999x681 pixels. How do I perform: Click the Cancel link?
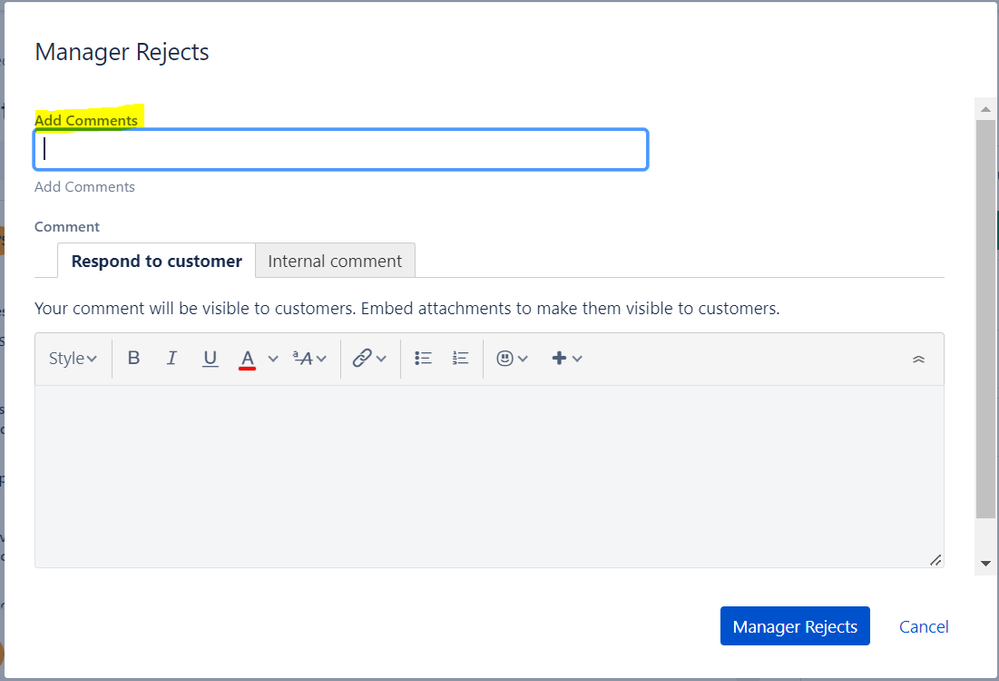924,626
